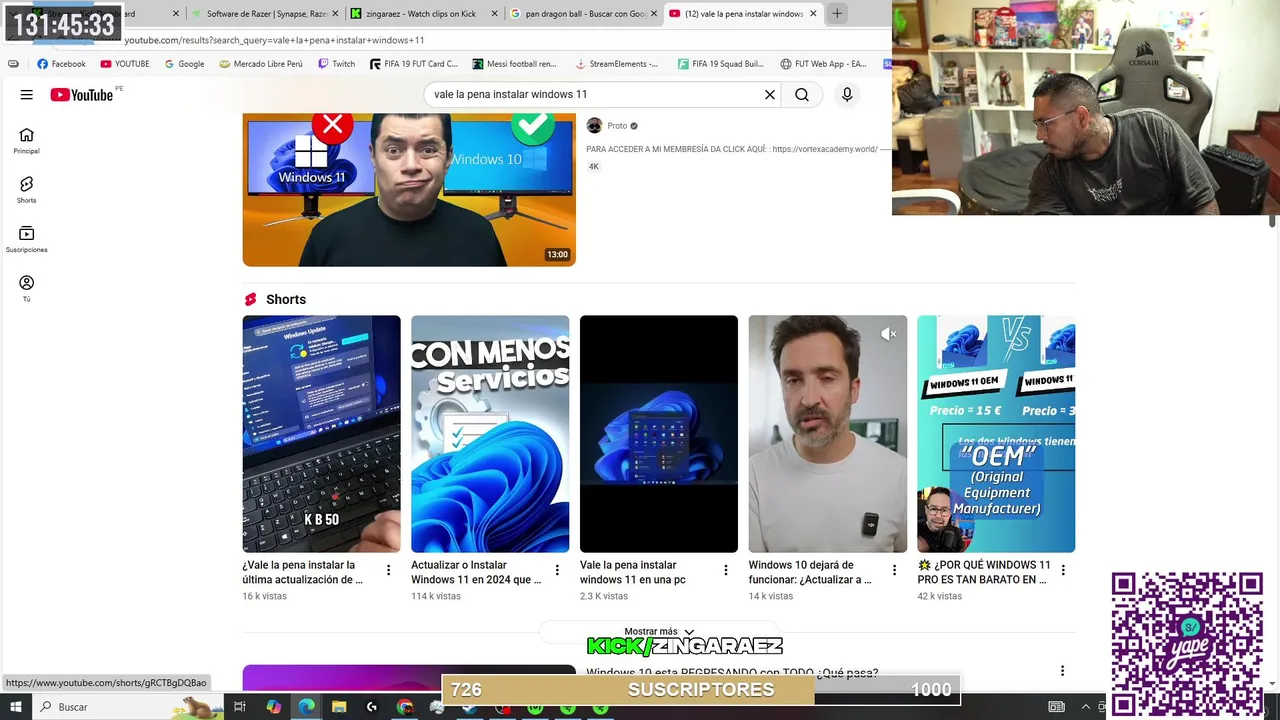Open the Mercado Libre Perú bookmark
This screenshot has width=1280, height=720.
pyautogui.click(x=260, y=64)
